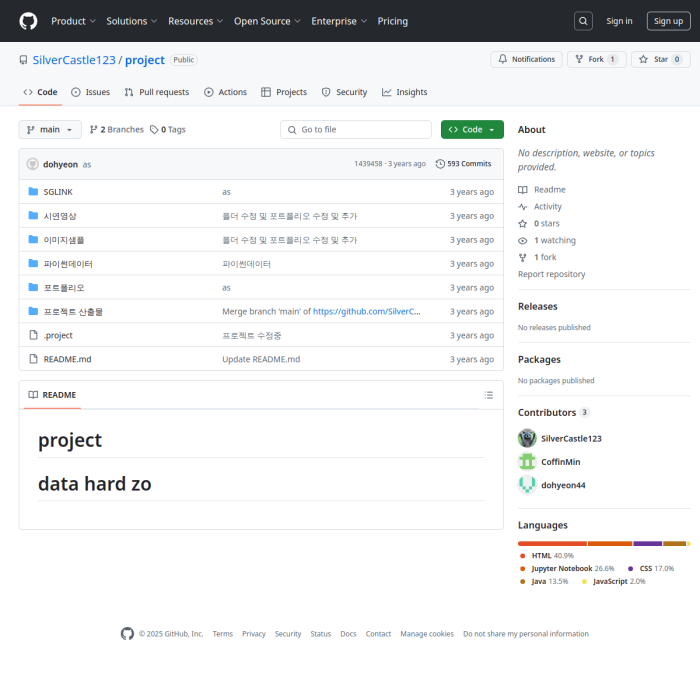Open the README outline list icon
The height and width of the screenshot is (700, 700).
click(x=489, y=395)
